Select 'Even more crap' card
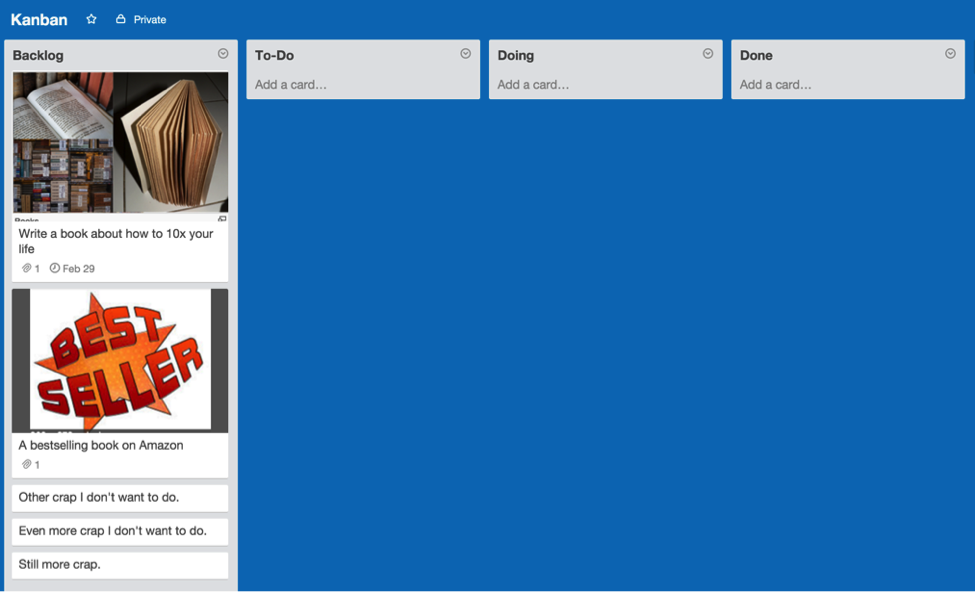 (112, 531)
